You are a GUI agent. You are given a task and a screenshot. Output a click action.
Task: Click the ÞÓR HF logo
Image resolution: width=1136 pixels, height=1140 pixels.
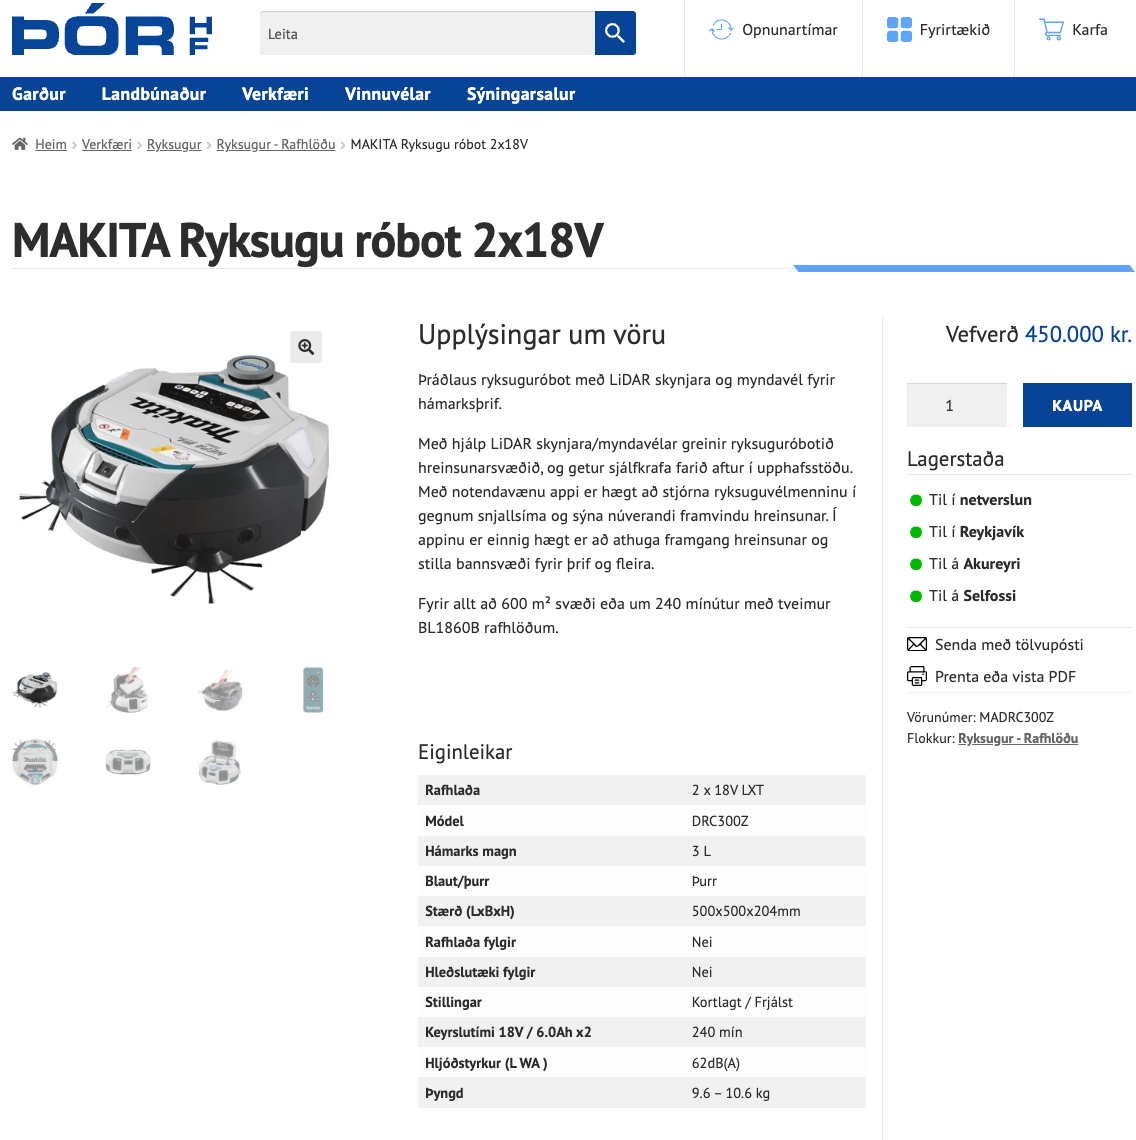click(x=112, y=29)
